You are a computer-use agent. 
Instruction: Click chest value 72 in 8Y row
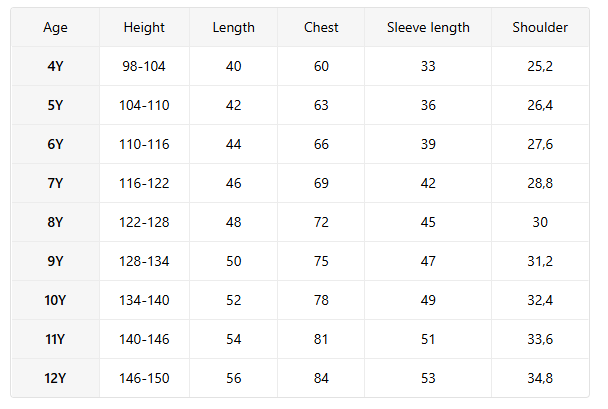321,222
